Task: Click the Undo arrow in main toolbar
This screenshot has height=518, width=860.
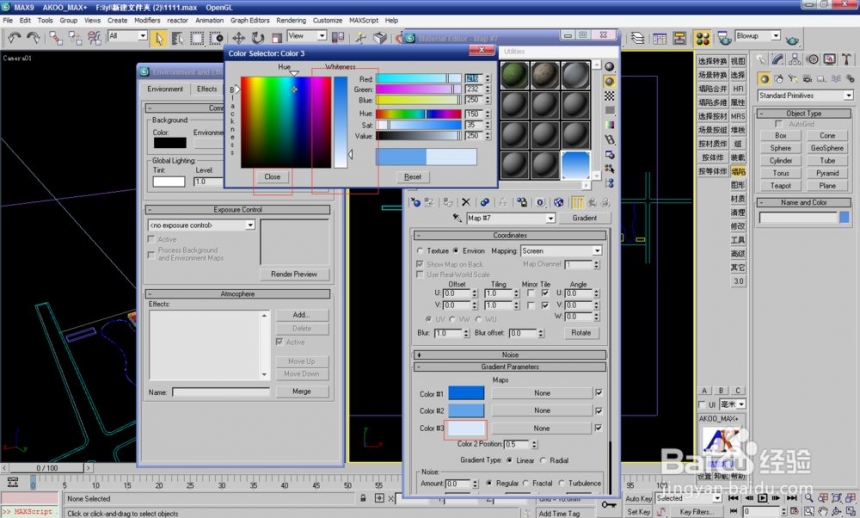Action: point(14,37)
